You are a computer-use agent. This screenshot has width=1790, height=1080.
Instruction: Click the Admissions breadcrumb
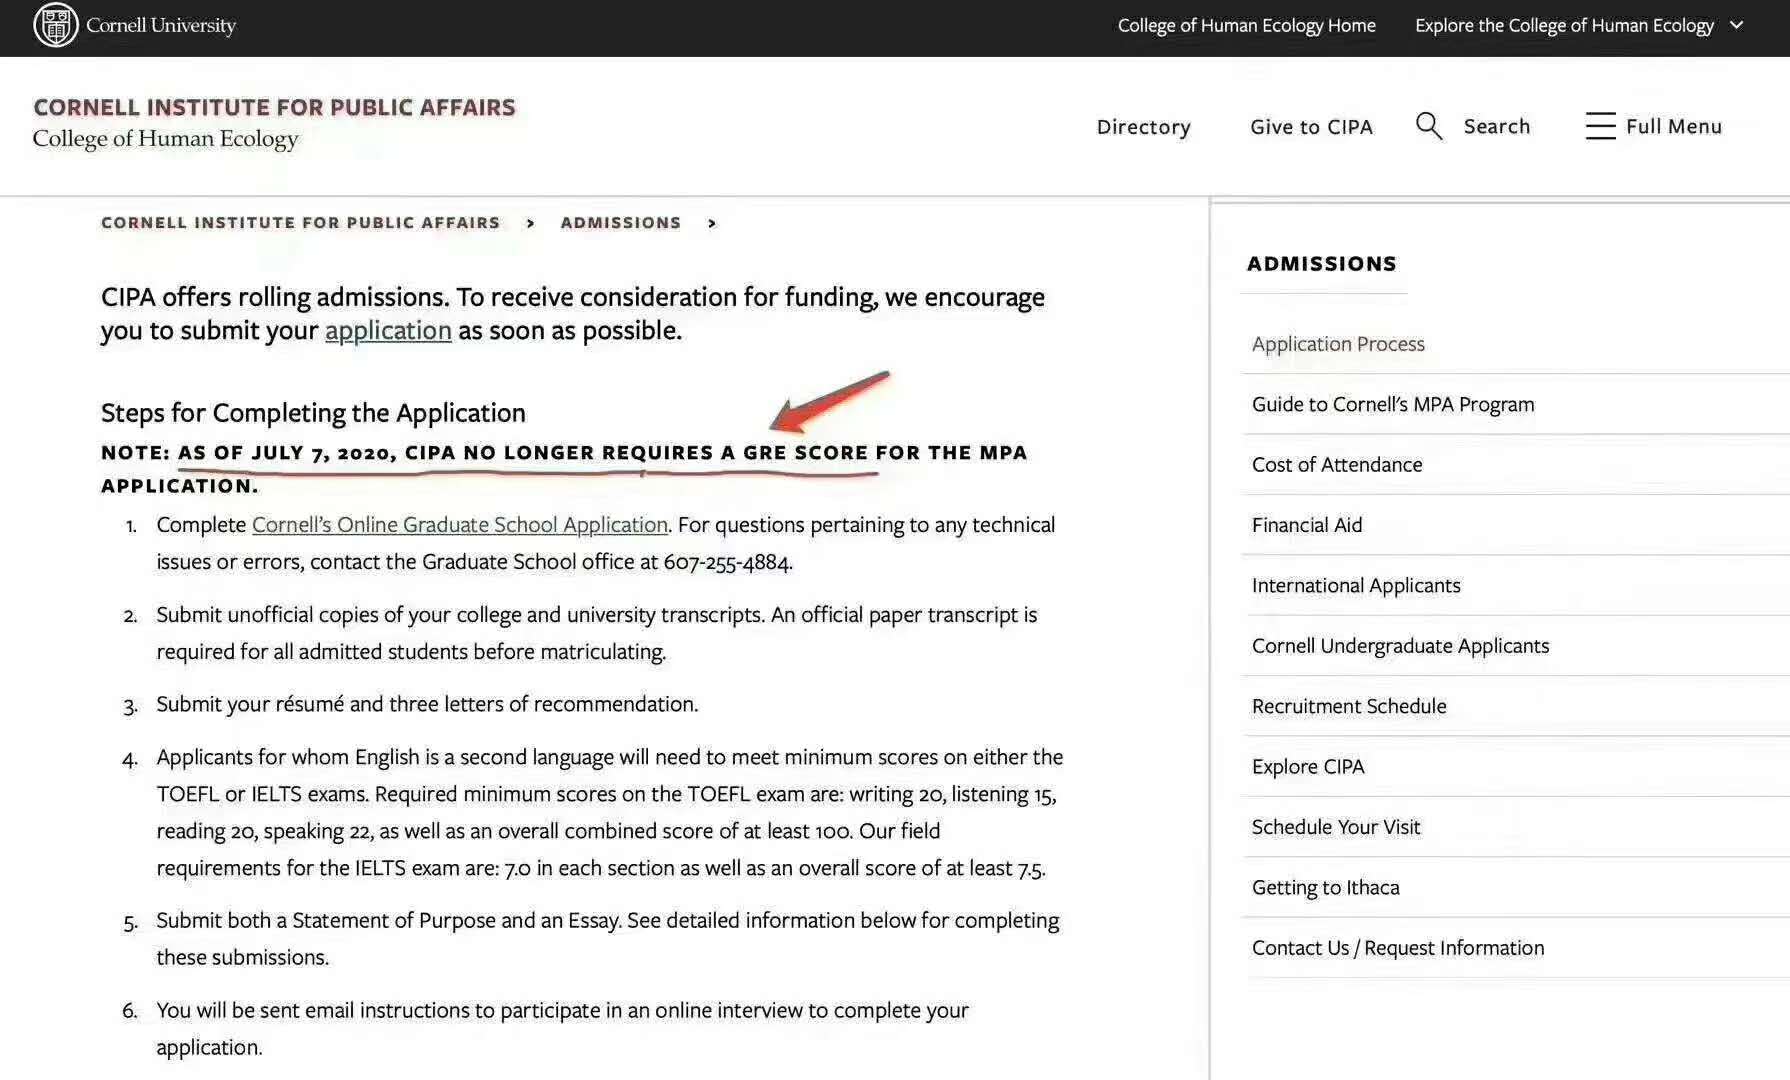(620, 222)
